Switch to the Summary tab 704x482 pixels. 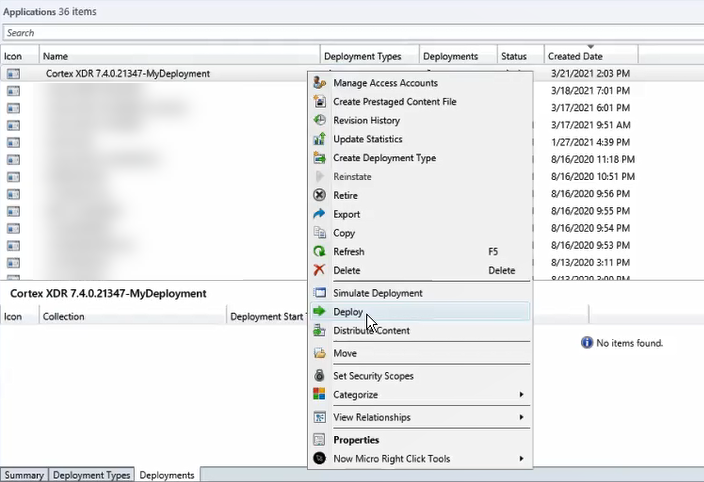click(24, 475)
